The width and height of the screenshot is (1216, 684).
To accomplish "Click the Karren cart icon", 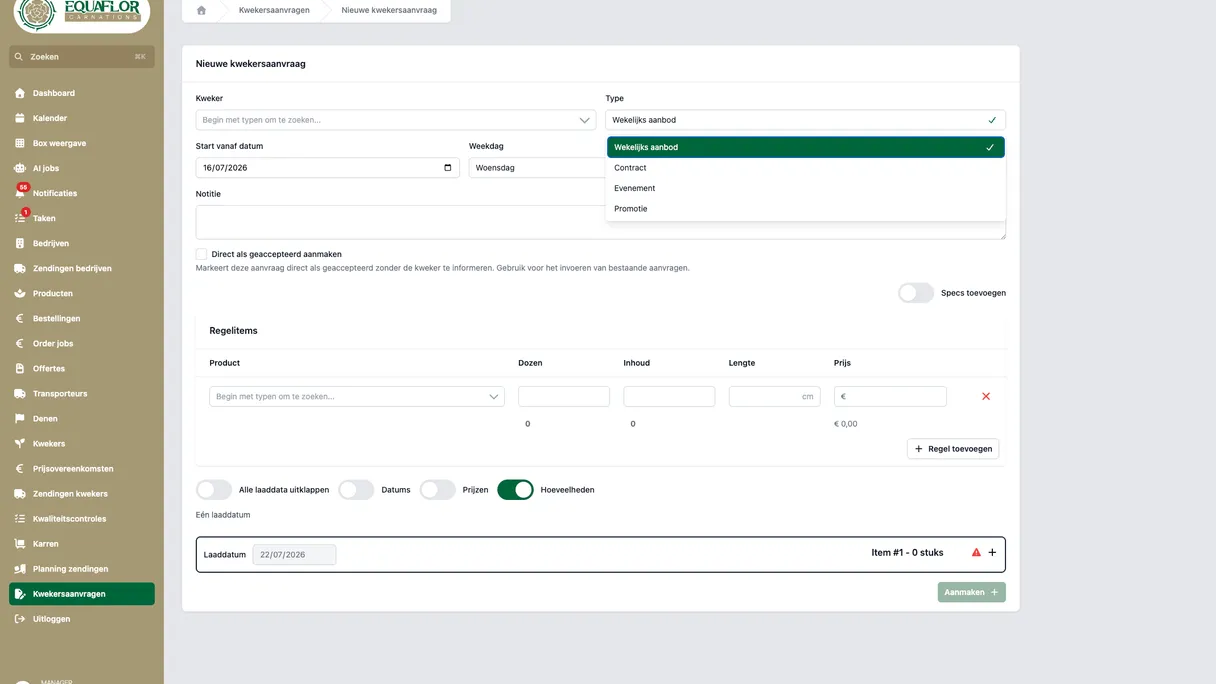I will tap(19, 543).
